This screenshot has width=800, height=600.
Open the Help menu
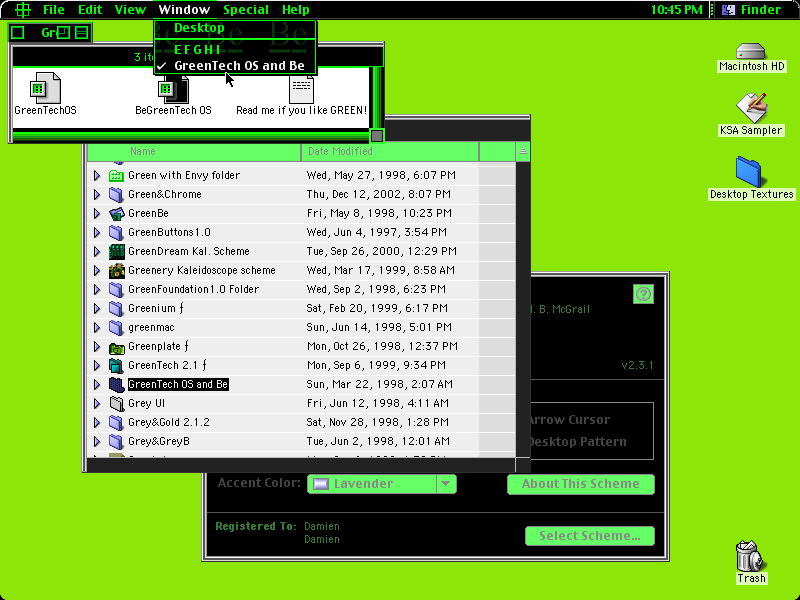coord(295,10)
